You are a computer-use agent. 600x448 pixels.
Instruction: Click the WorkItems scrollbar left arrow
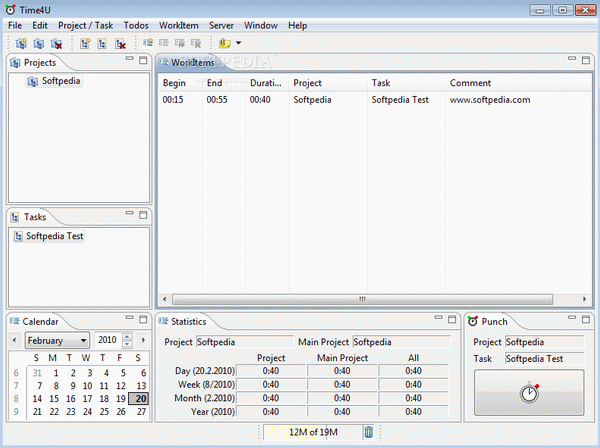[x=165, y=299]
